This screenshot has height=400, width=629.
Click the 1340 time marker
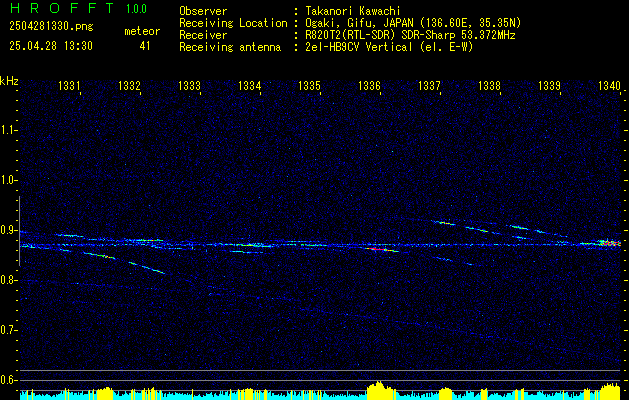tap(609, 85)
